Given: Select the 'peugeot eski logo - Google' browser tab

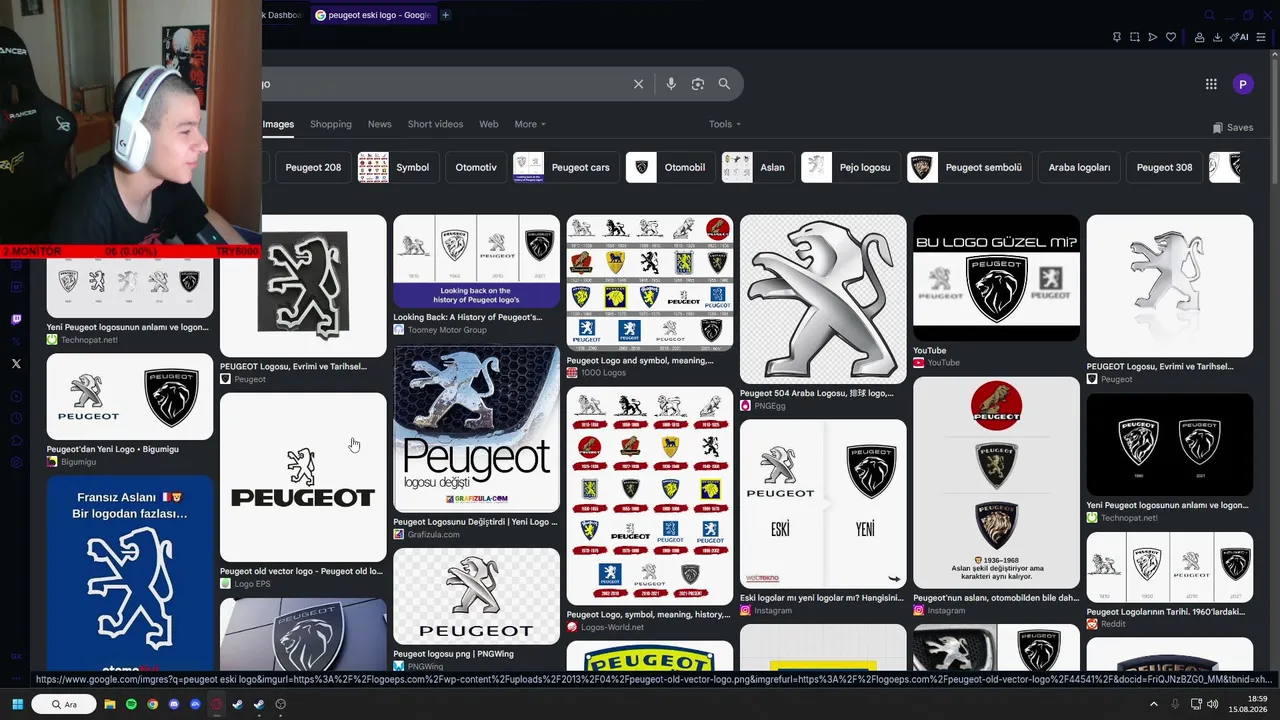Looking at the screenshot, I should click(x=372, y=15).
